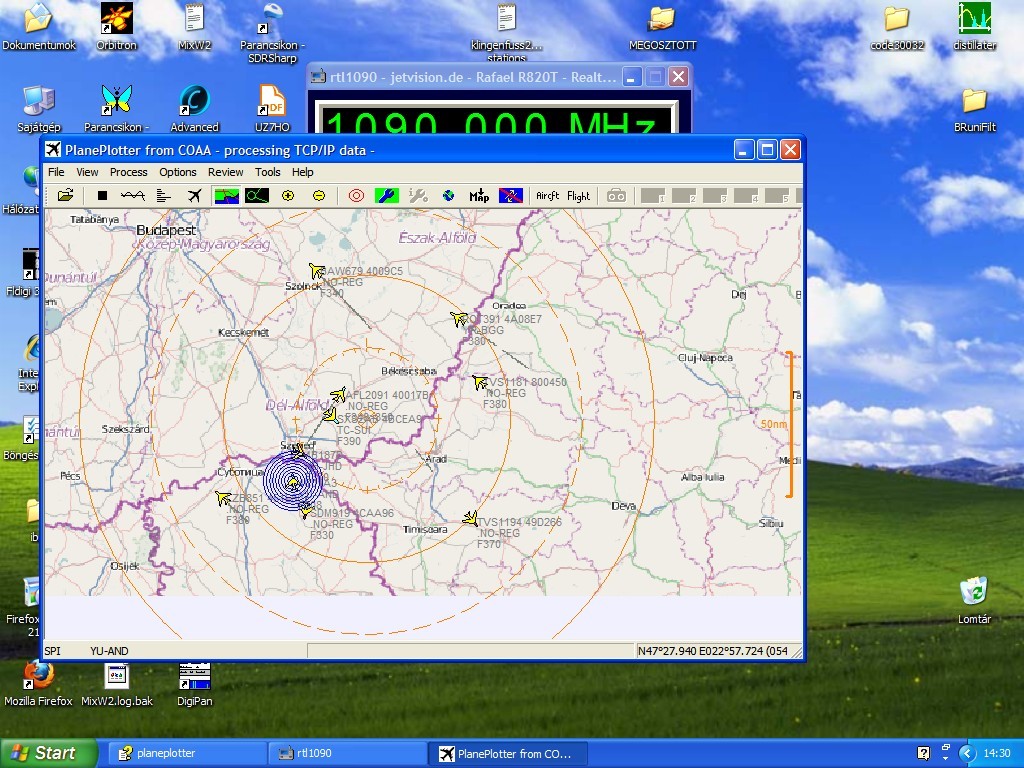This screenshot has height=768, width=1024.
Task: Switch to the signal waveform view
Action: click(133, 195)
